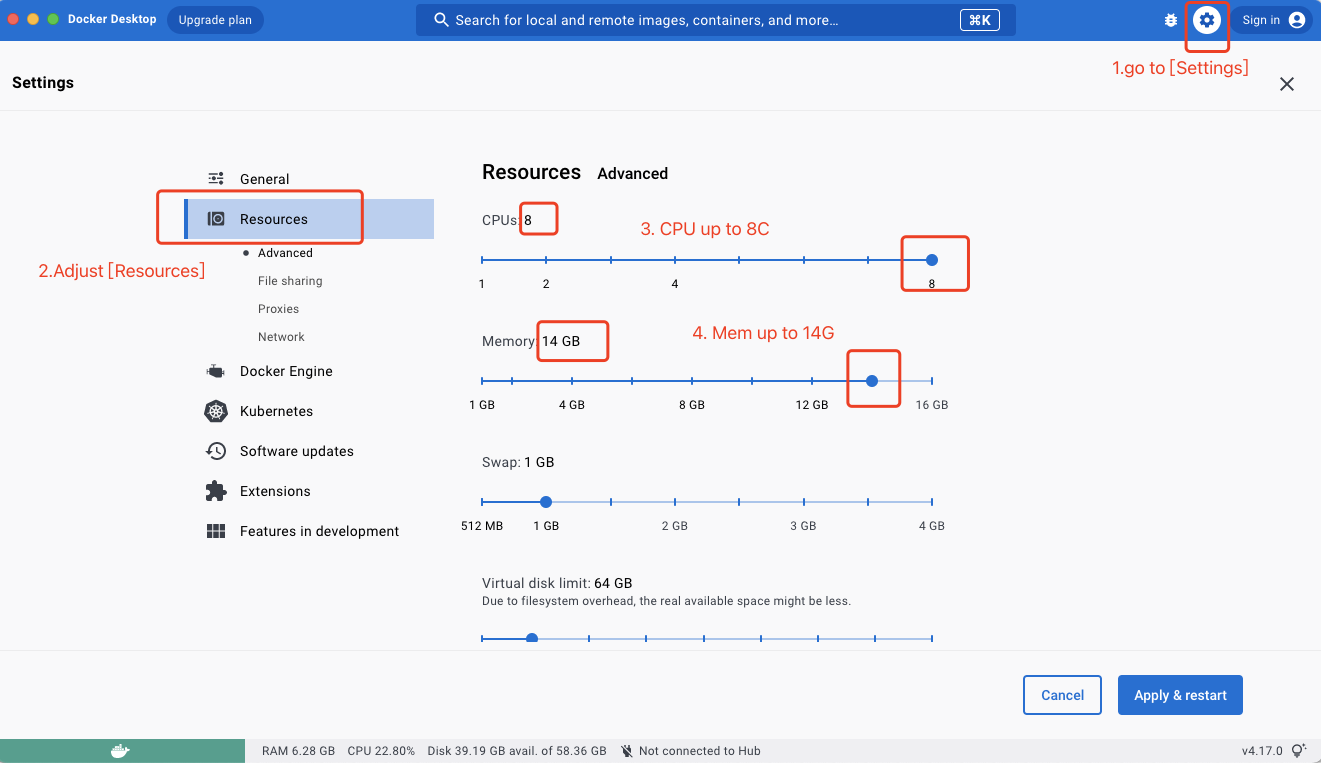Viewport: 1321px width, 763px height.
Task: Click the CPU 22.80% status text
Action: [x=381, y=751]
